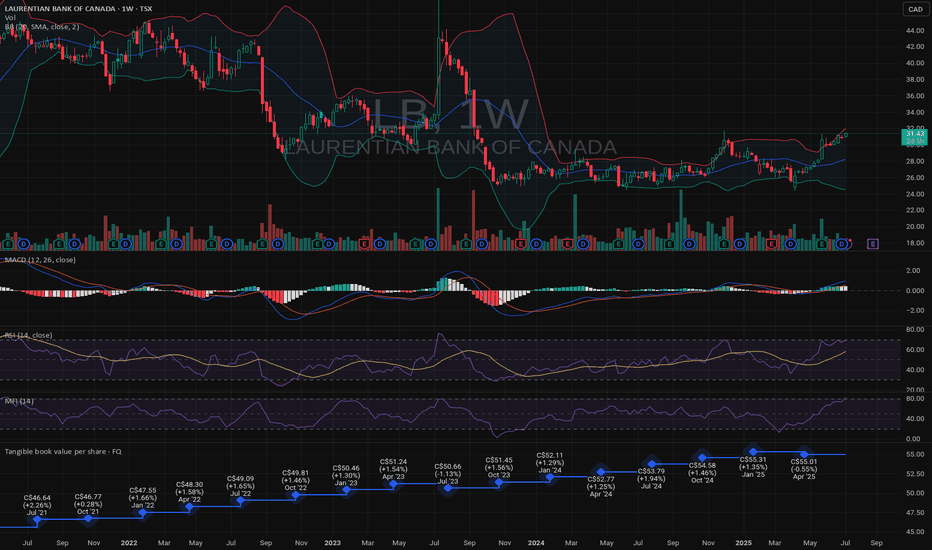Click the green earnings E marker near June 2025
The height and width of the screenshot is (550, 932).
[822, 244]
